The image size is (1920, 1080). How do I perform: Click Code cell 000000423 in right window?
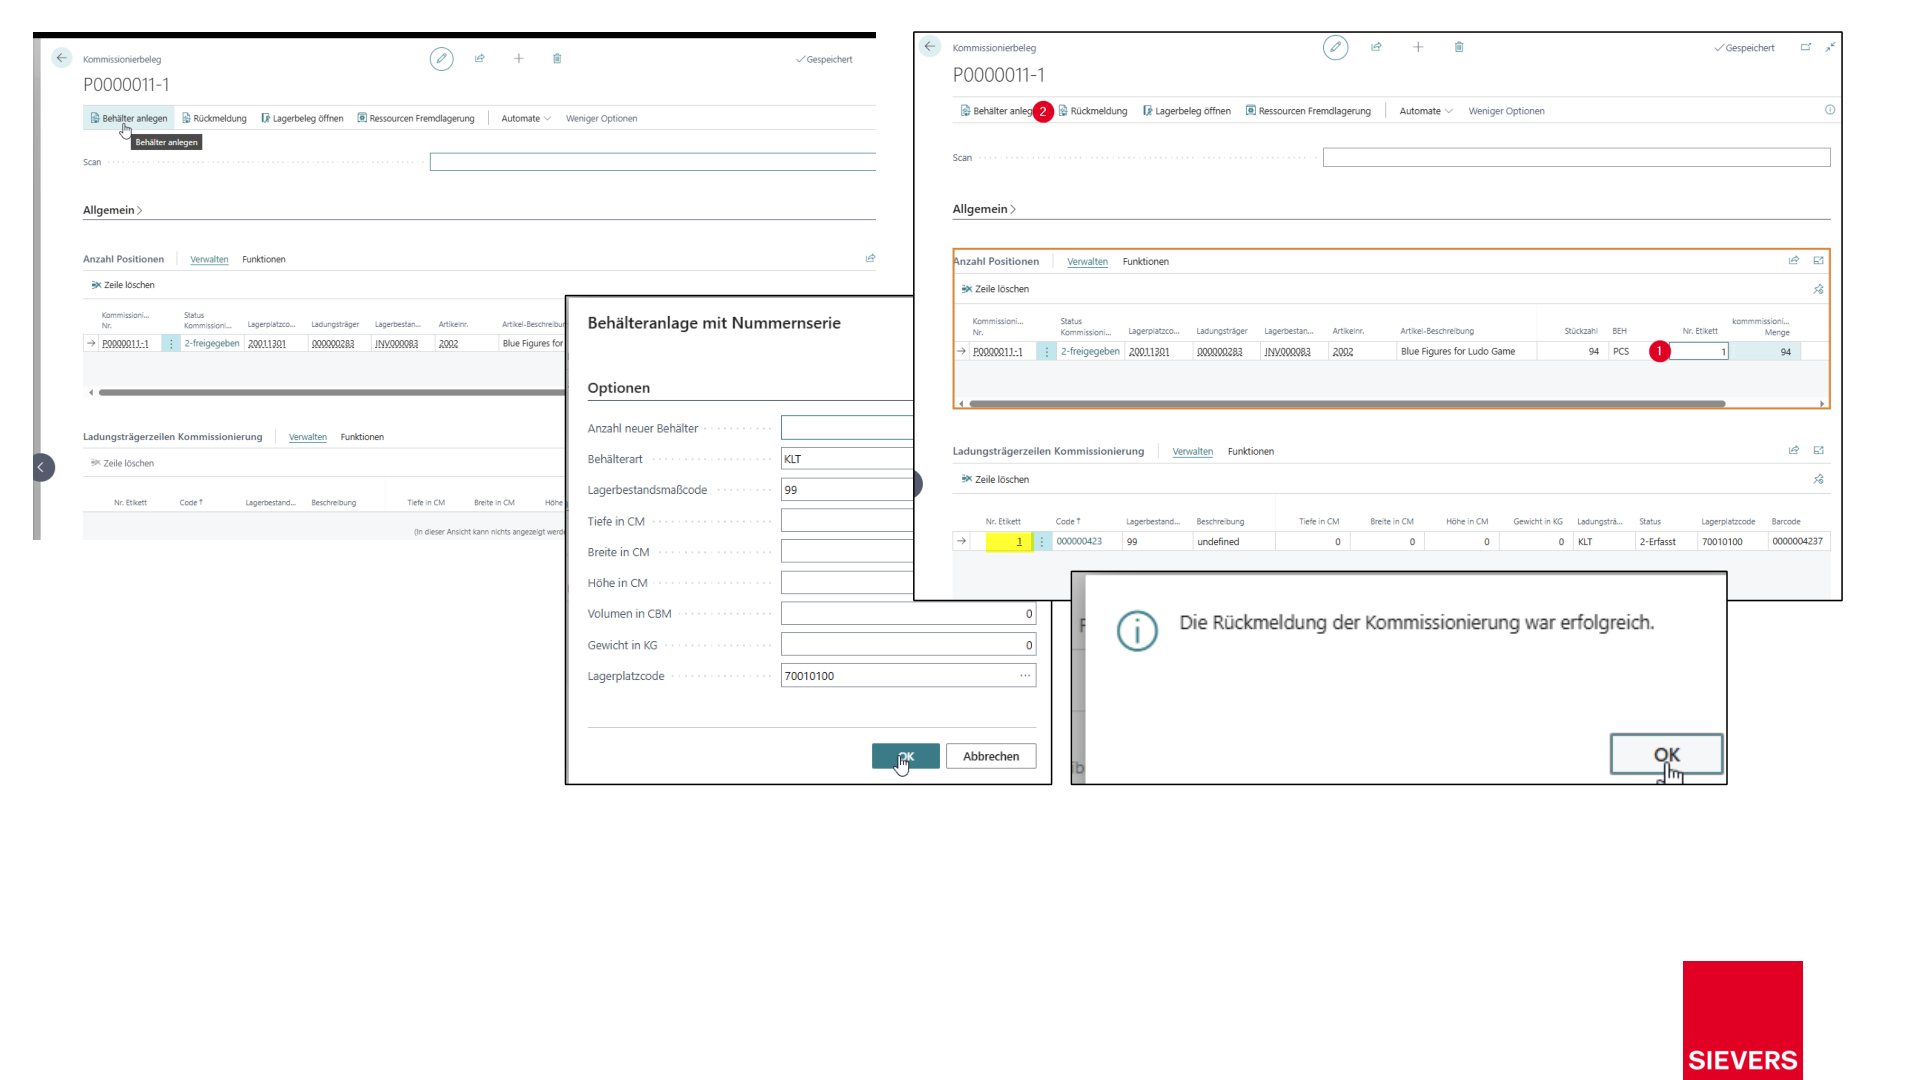[x=1079, y=541]
